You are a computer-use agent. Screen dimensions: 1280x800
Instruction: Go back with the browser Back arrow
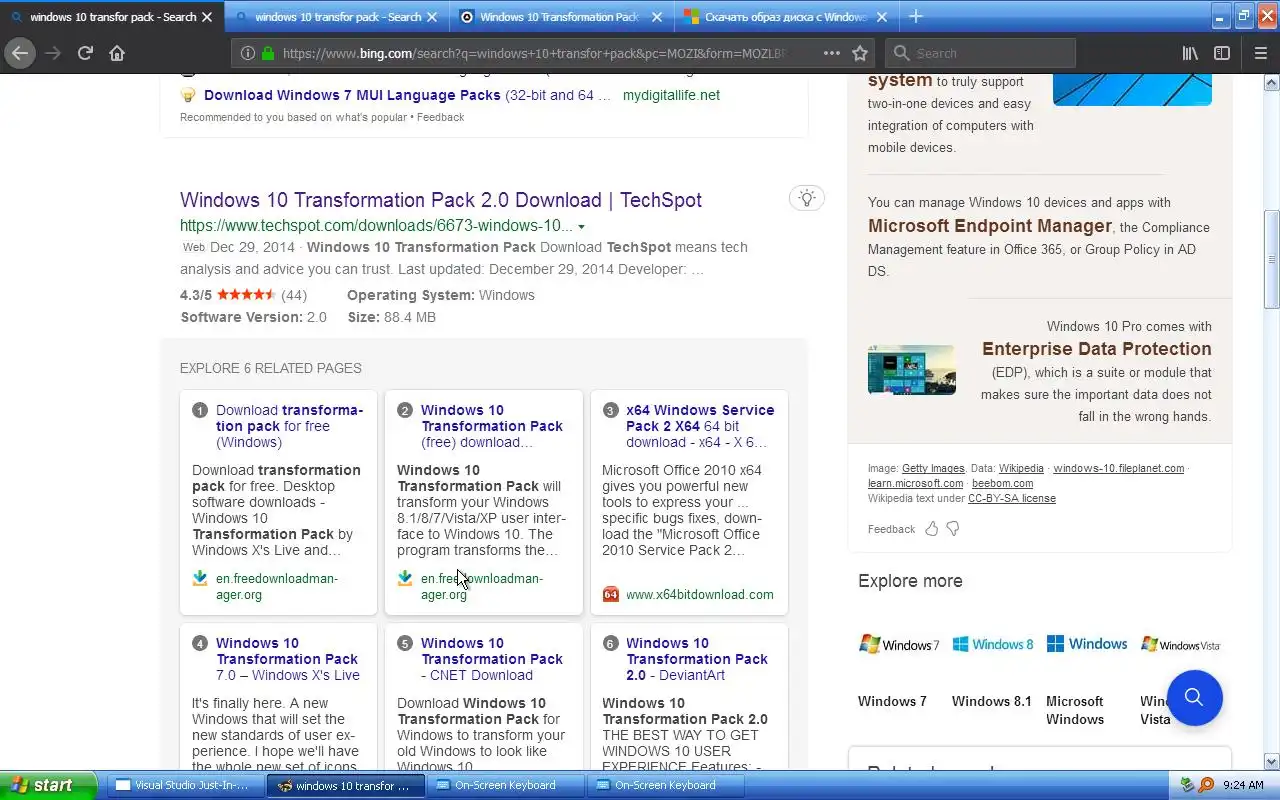20,53
